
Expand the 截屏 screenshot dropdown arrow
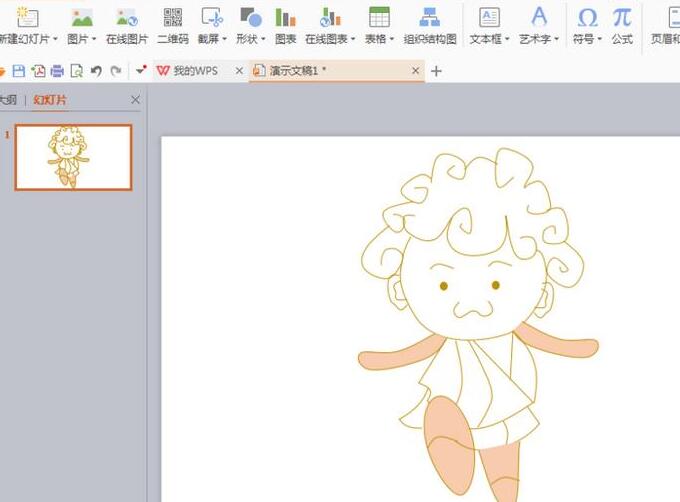point(224,39)
